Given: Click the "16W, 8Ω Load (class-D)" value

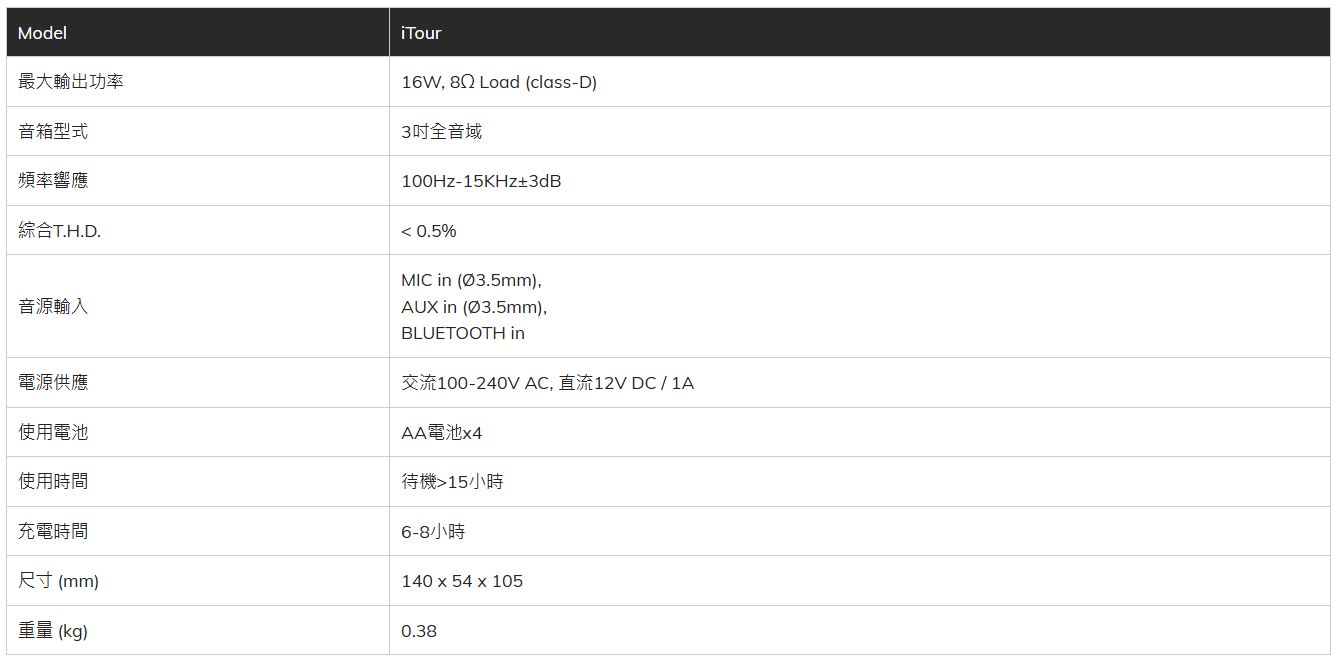Looking at the screenshot, I should 499,82.
